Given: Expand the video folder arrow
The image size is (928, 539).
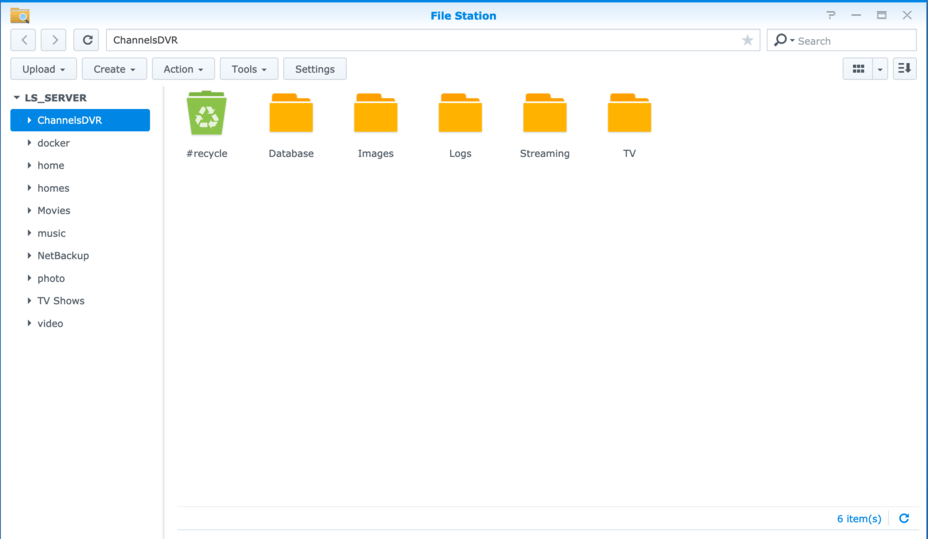Looking at the screenshot, I should tap(29, 323).
